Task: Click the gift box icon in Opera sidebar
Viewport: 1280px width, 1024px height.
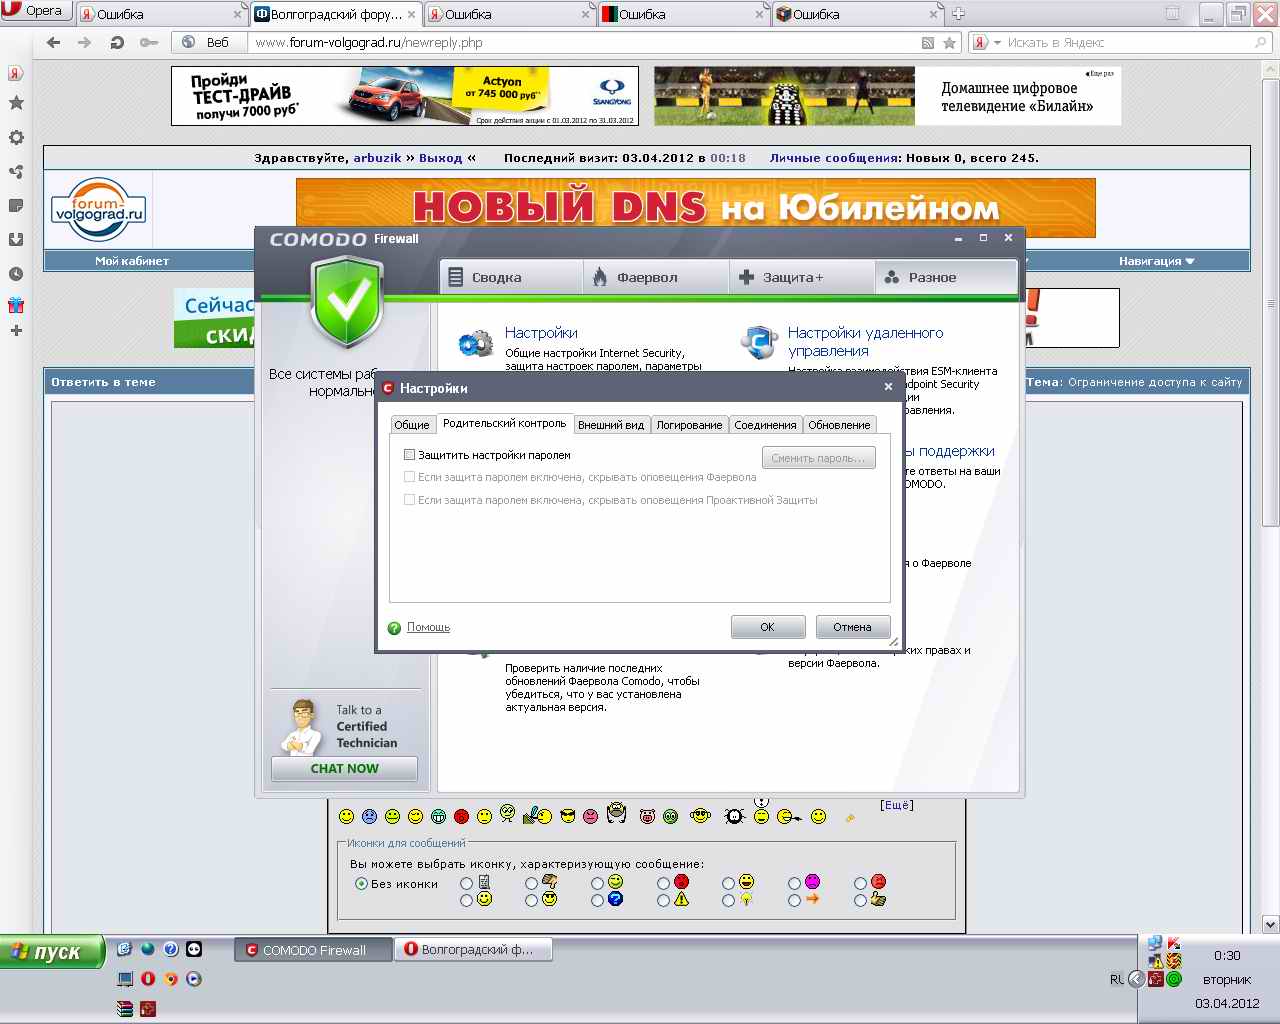Action: (16, 305)
